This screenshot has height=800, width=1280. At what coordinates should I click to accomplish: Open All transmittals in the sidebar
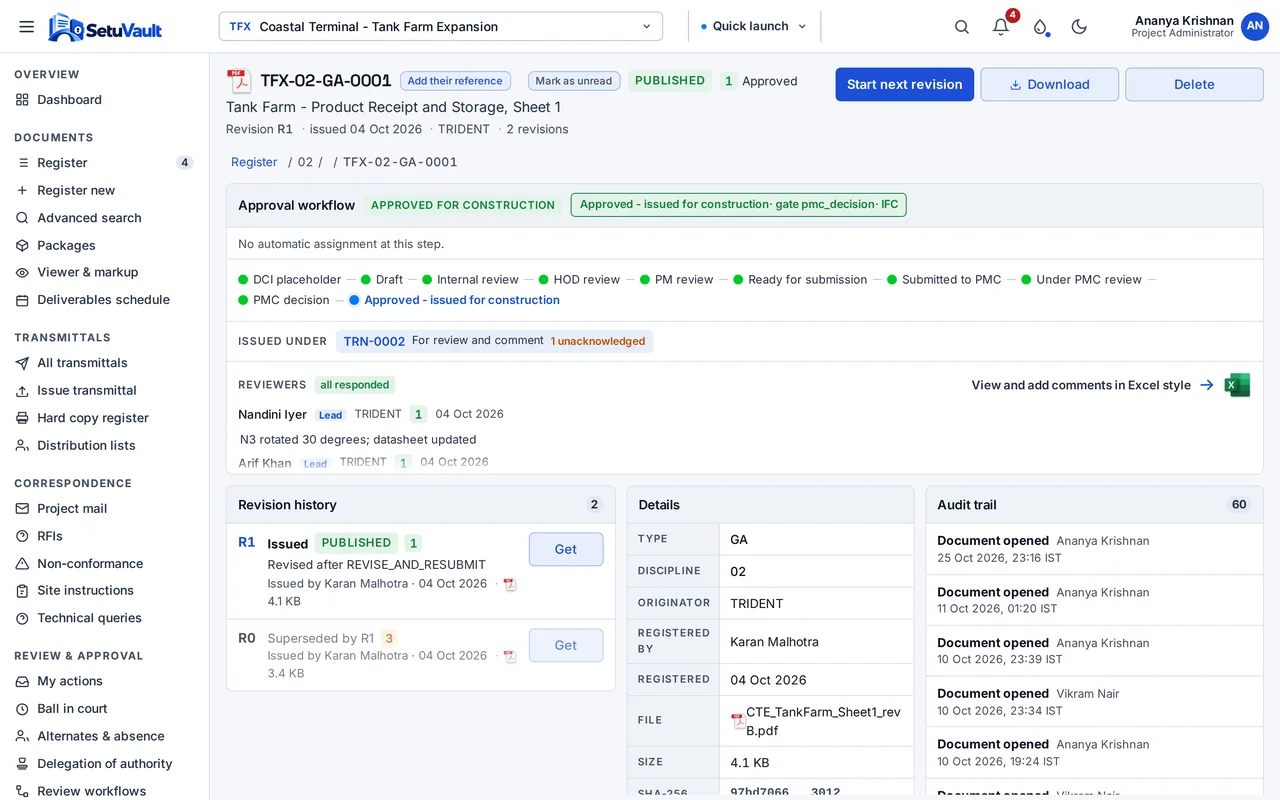(x=104, y=363)
